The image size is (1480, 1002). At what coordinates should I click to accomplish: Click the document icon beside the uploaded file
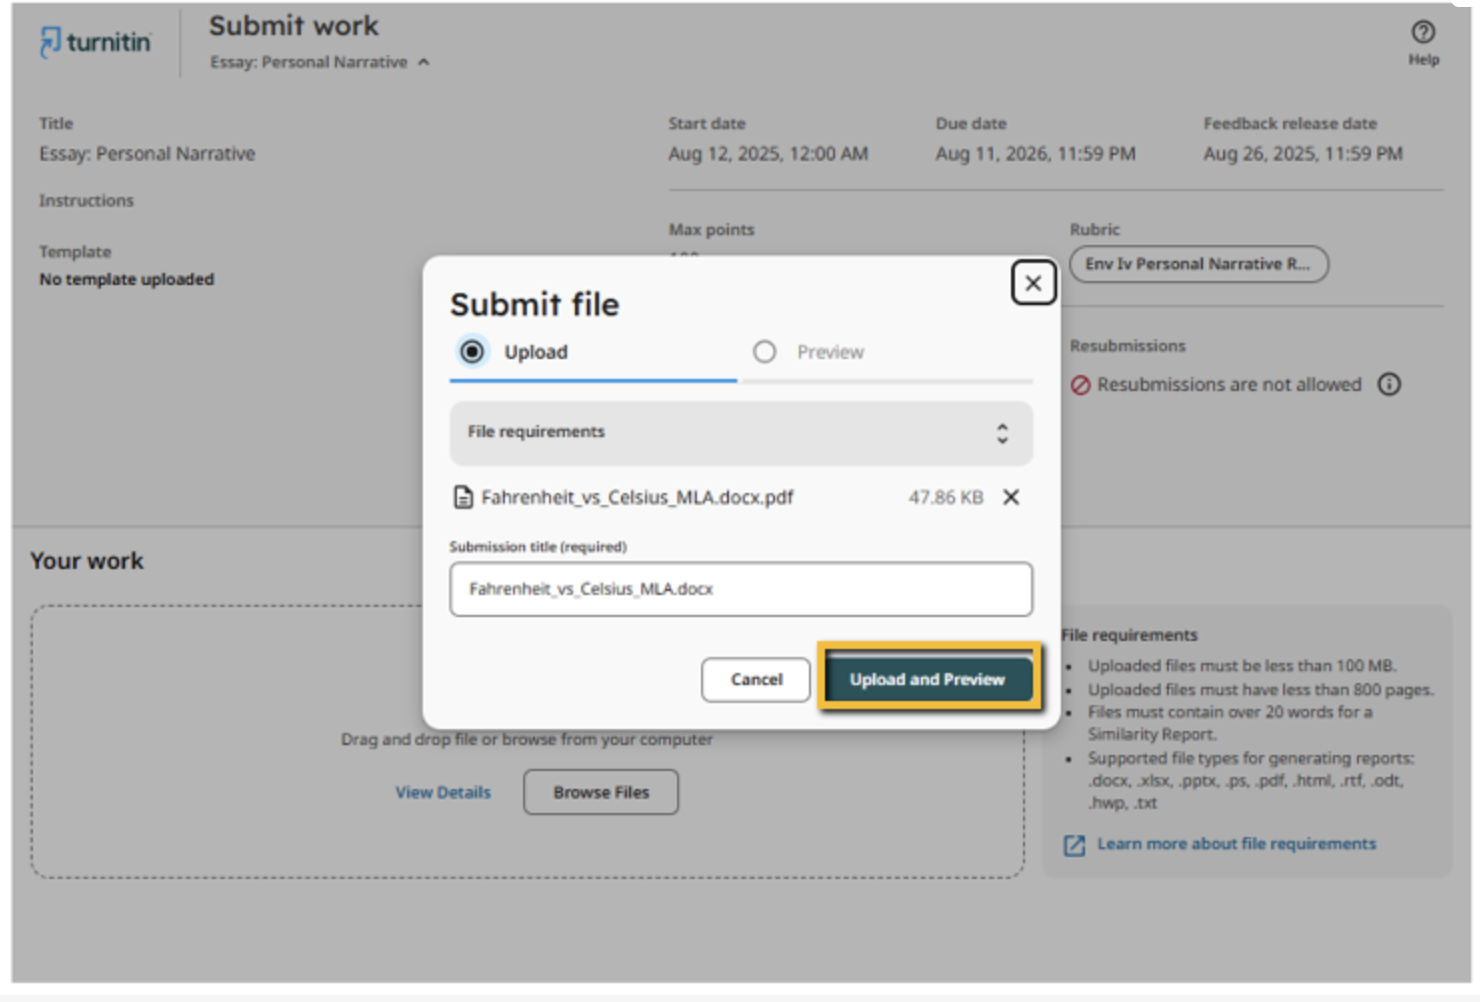pyautogui.click(x=463, y=497)
